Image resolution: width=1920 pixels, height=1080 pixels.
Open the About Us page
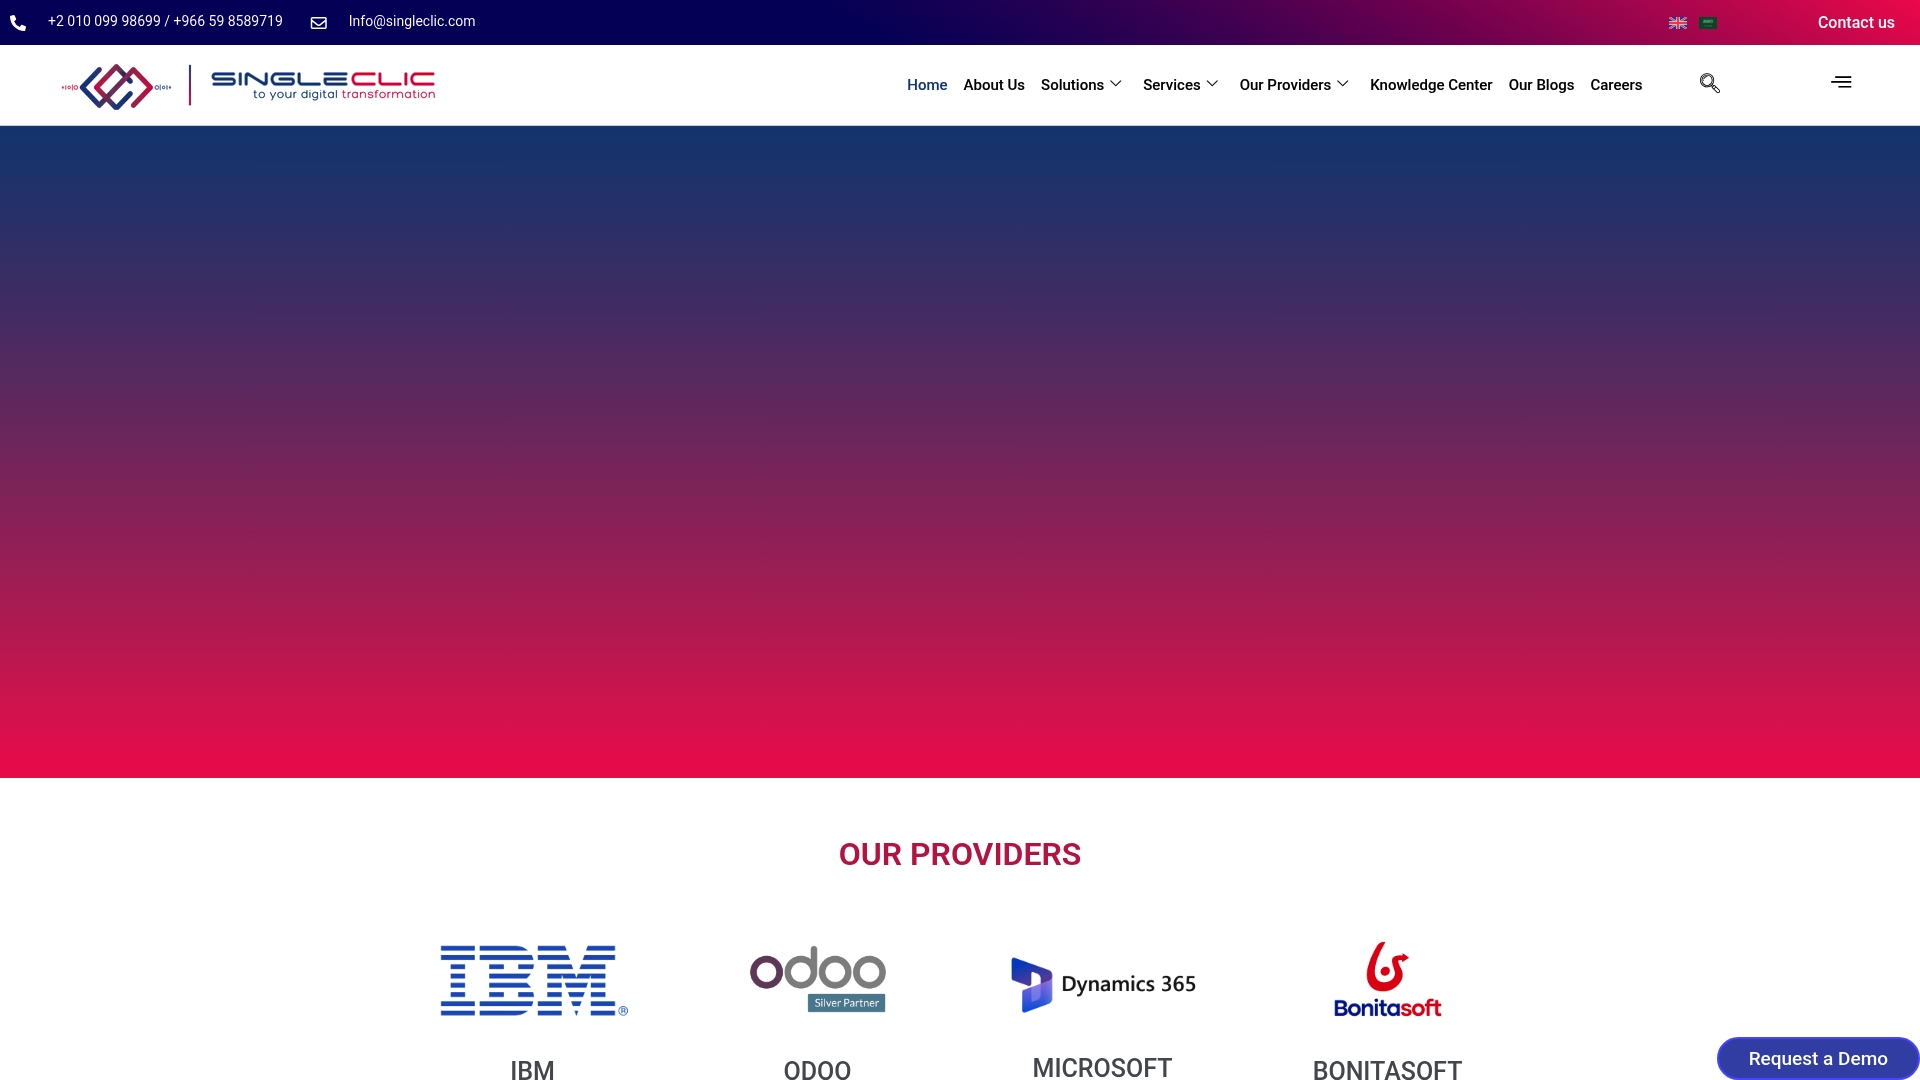[993, 85]
